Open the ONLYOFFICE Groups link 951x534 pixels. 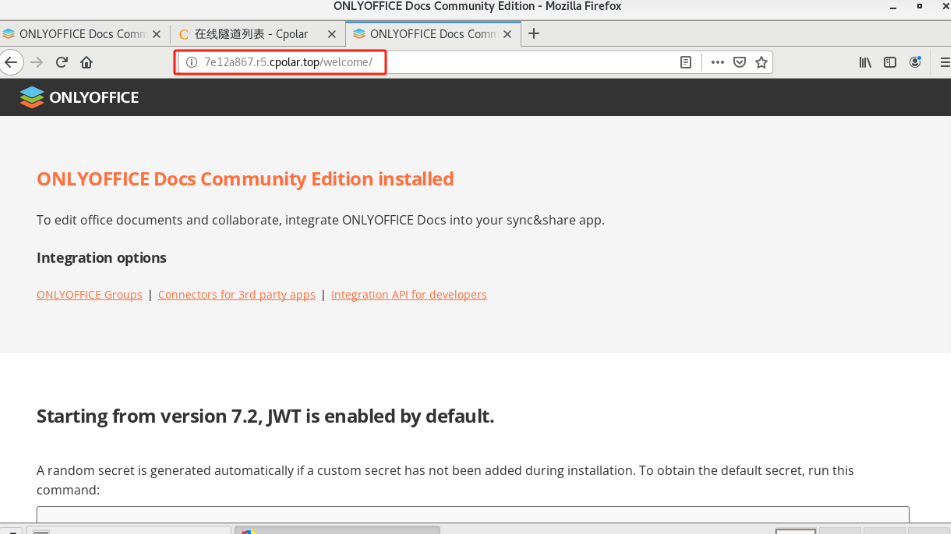click(x=89, y=295)
